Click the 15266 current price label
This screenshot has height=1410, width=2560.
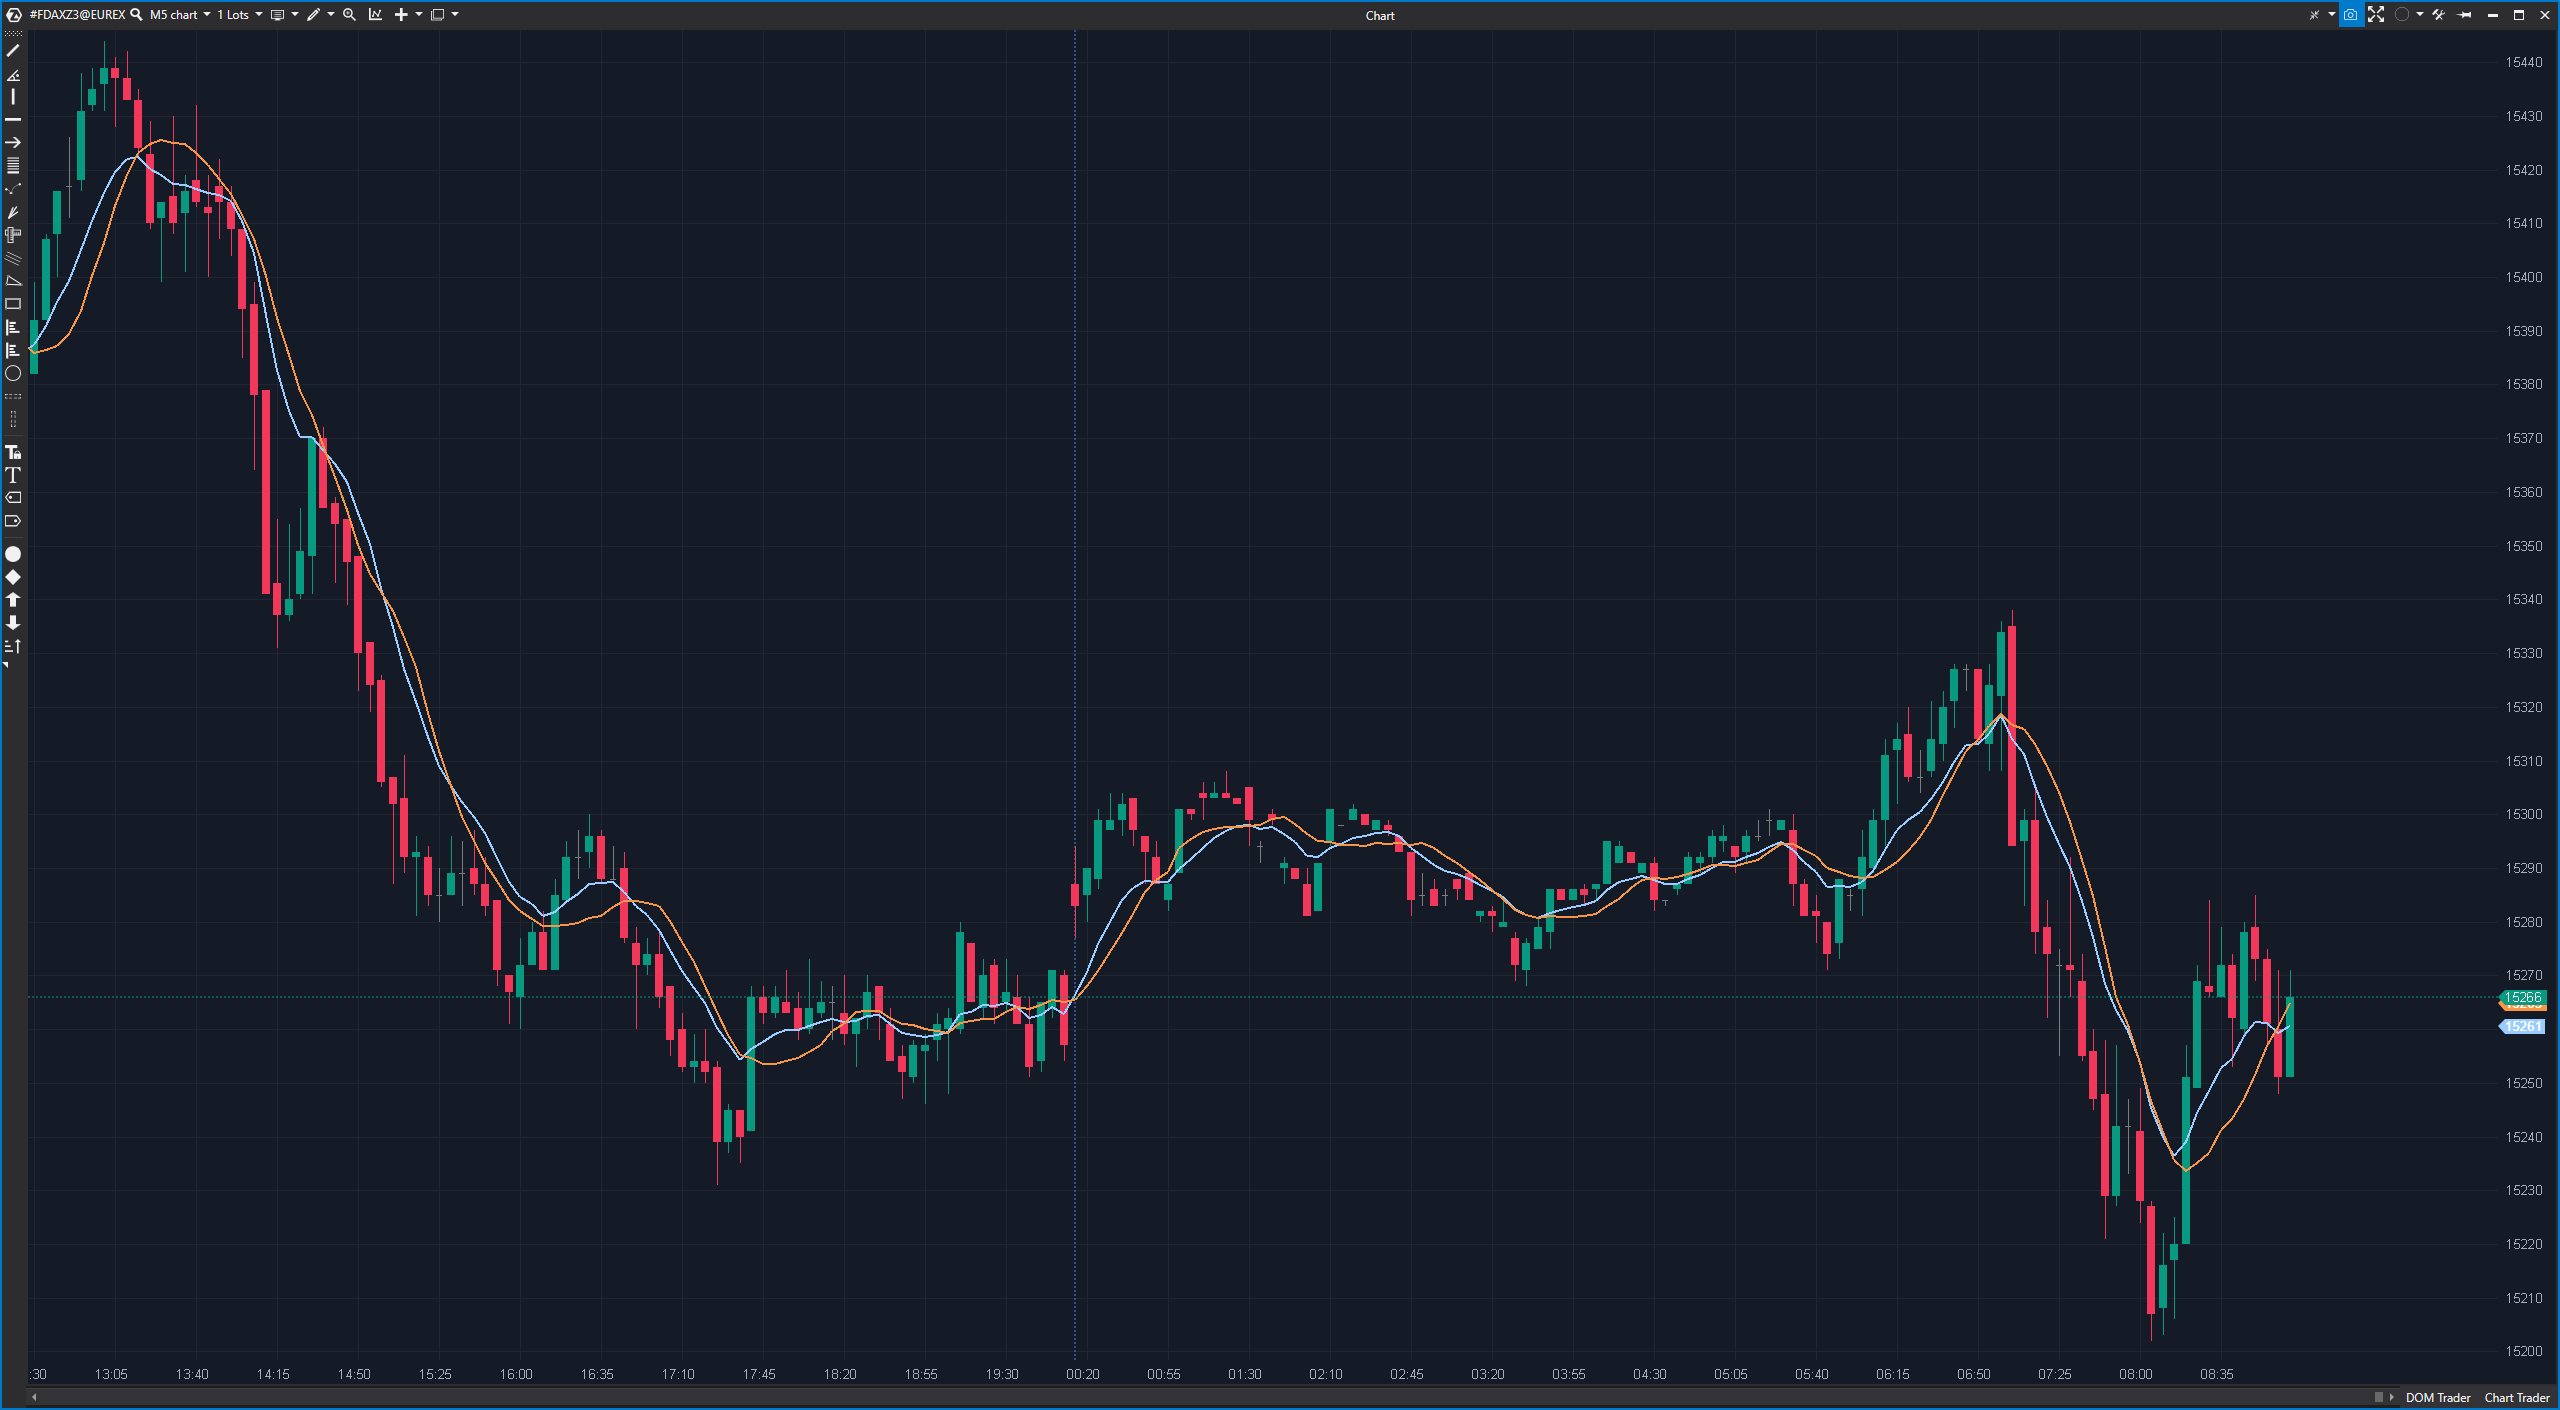[2522, 997]
